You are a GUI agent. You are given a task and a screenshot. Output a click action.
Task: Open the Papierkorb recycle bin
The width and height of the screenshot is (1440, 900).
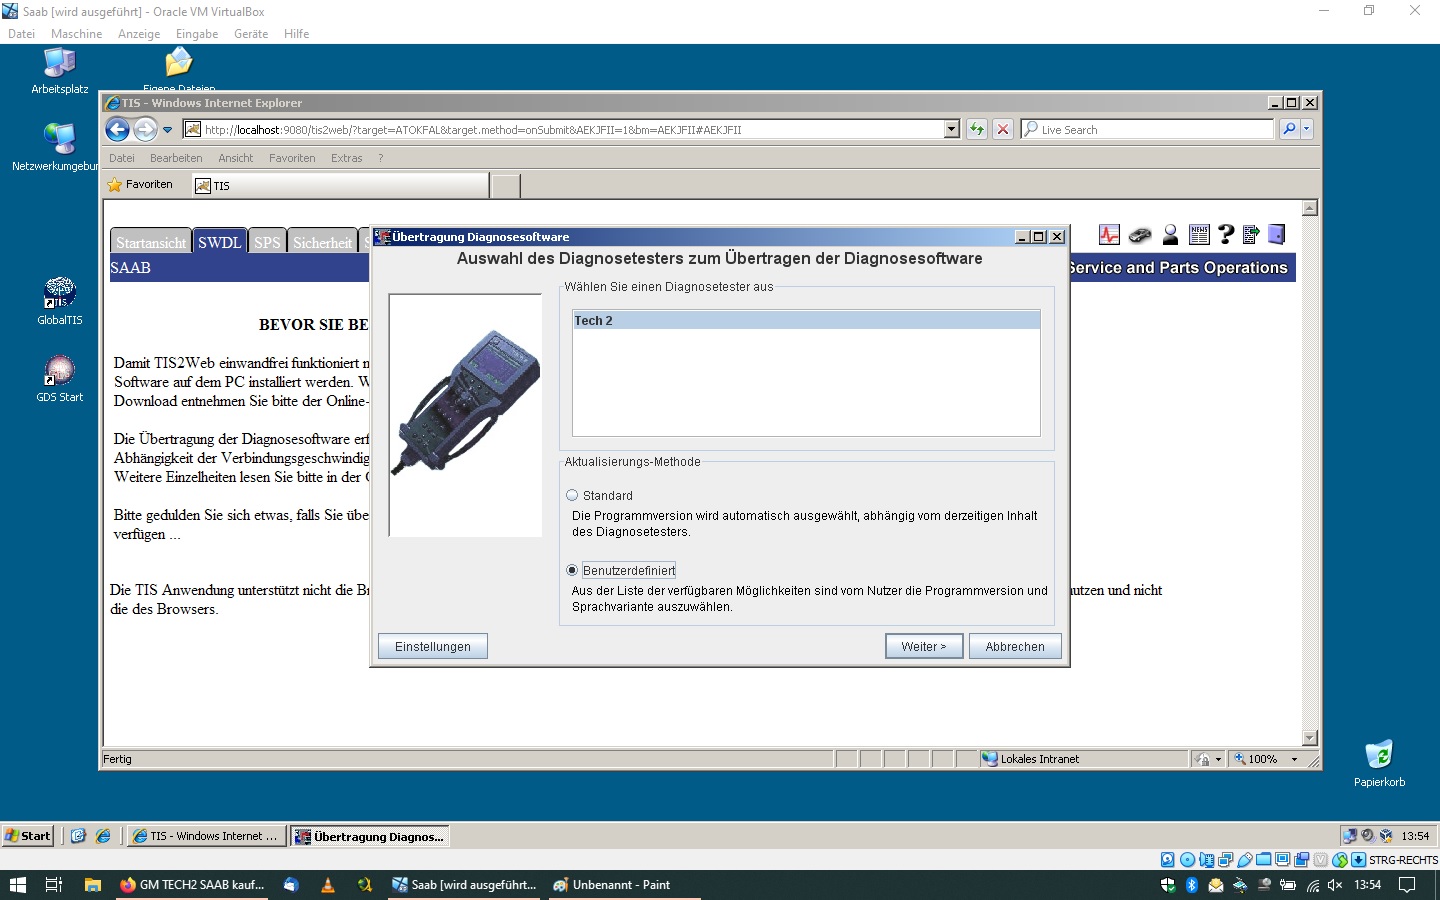click(x=1379, y=763)
